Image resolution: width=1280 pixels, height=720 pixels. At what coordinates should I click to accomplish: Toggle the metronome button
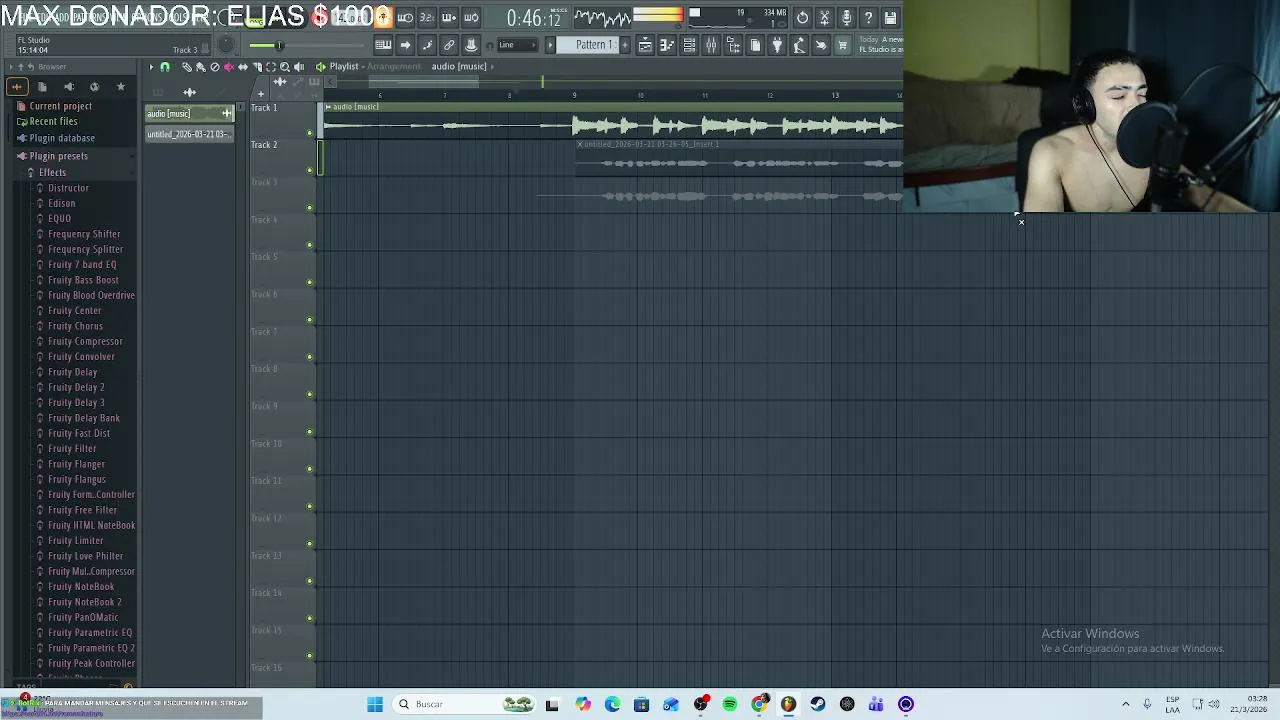coord(383,17)
